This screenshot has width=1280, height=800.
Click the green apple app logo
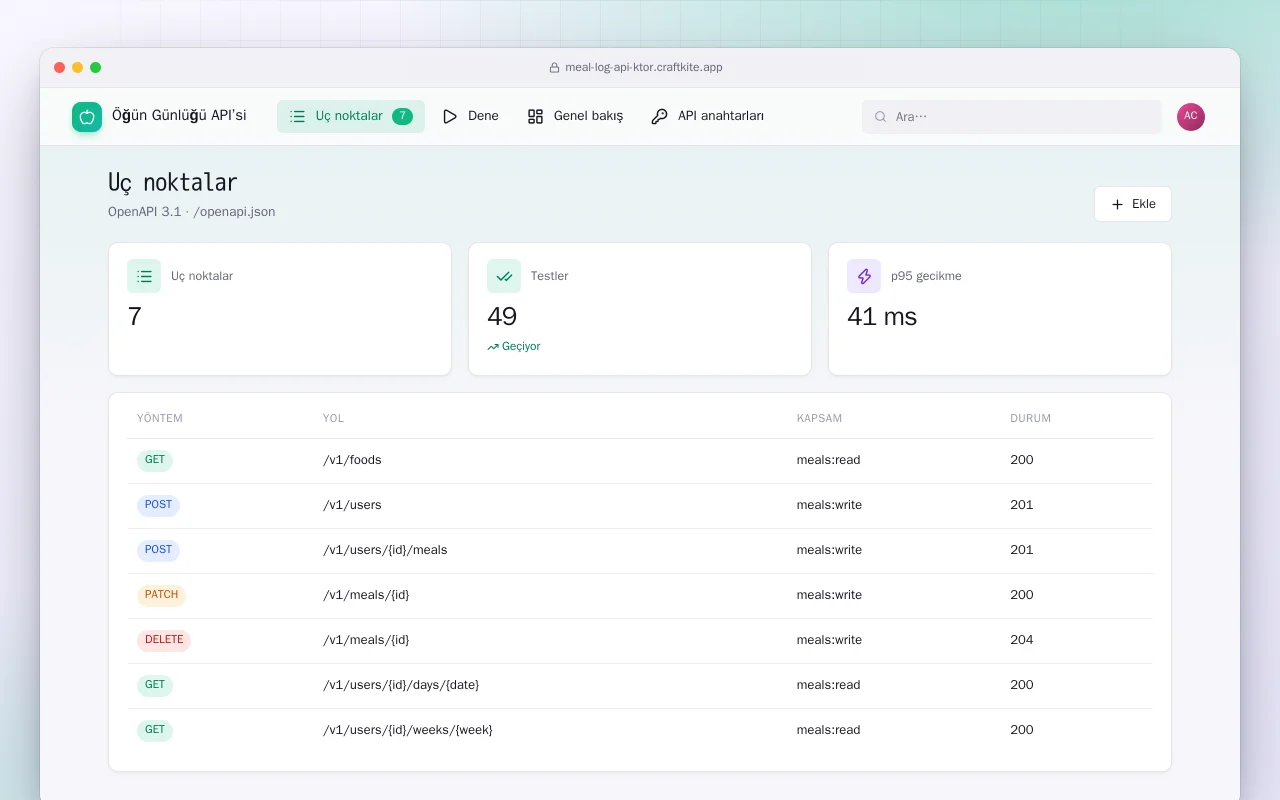pyautogui.click(x=87, y=117)
